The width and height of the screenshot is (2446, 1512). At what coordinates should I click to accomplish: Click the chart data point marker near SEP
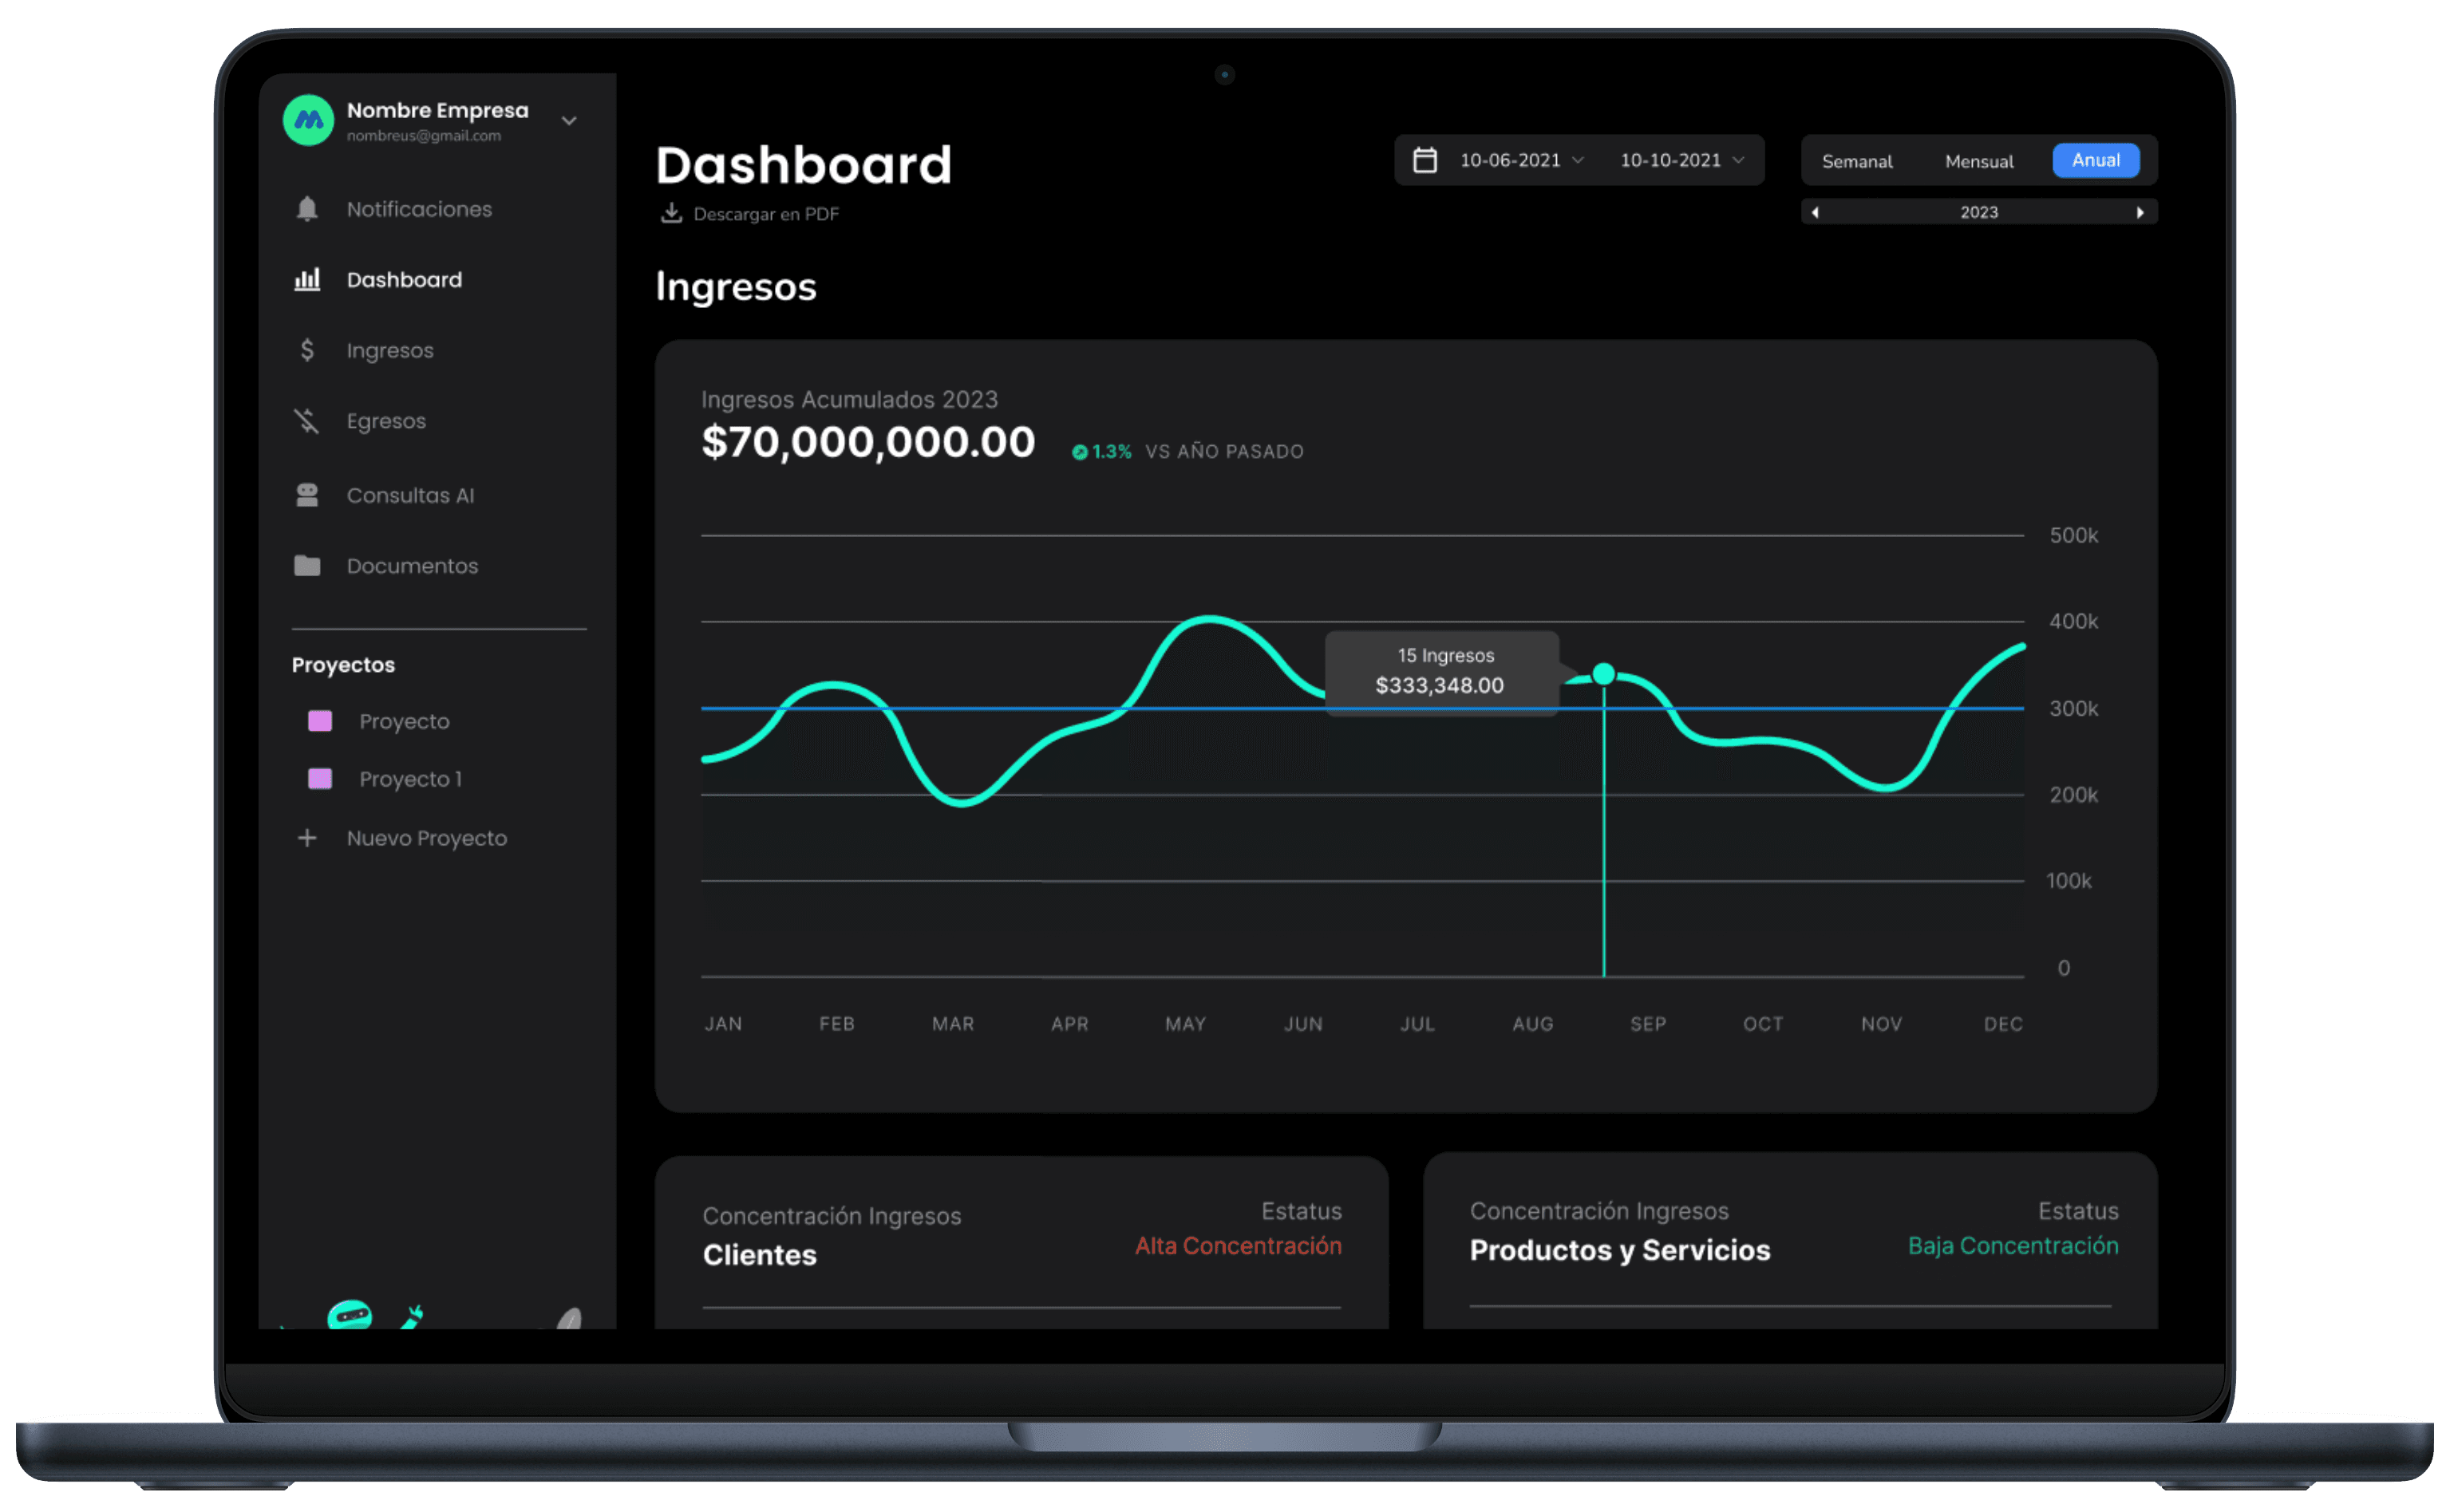(1603, 674)
